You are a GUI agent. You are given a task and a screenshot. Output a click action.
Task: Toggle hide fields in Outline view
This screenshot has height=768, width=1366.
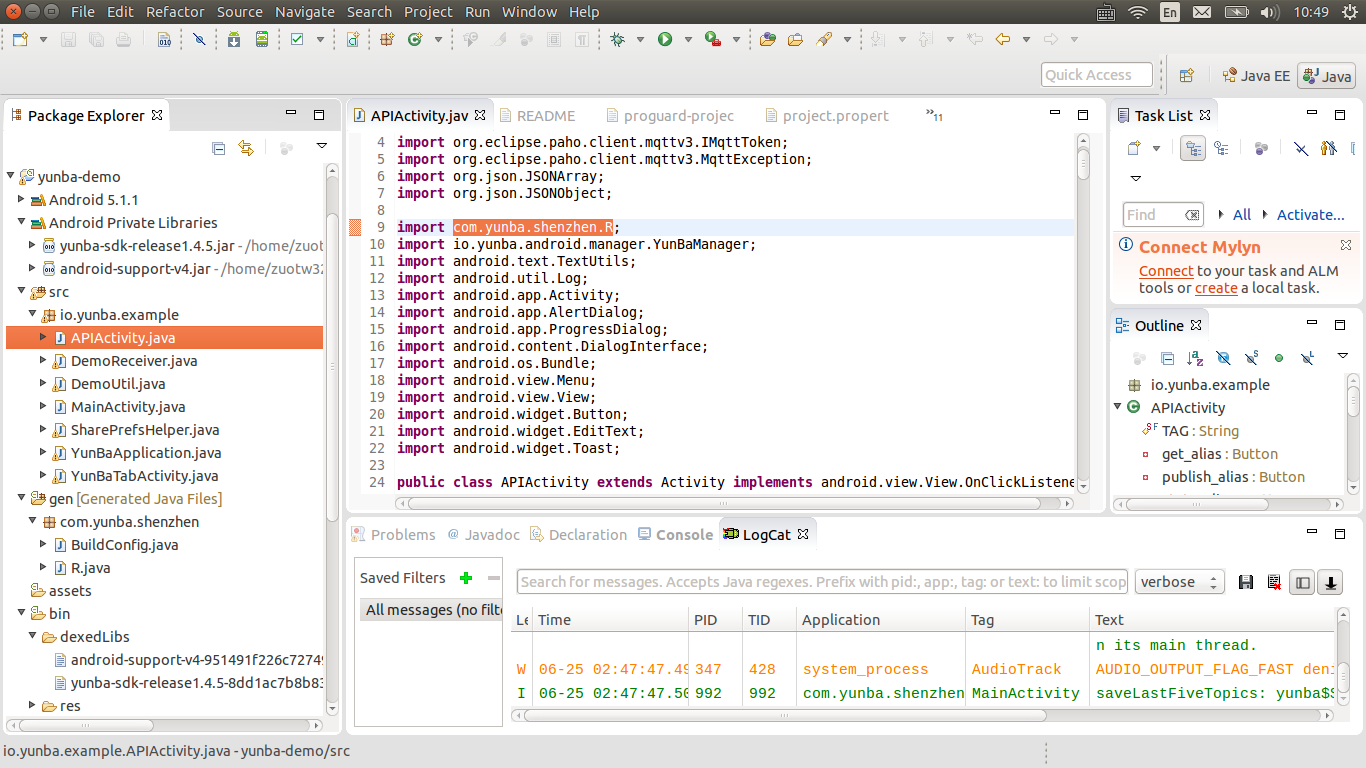[1223, 358]
